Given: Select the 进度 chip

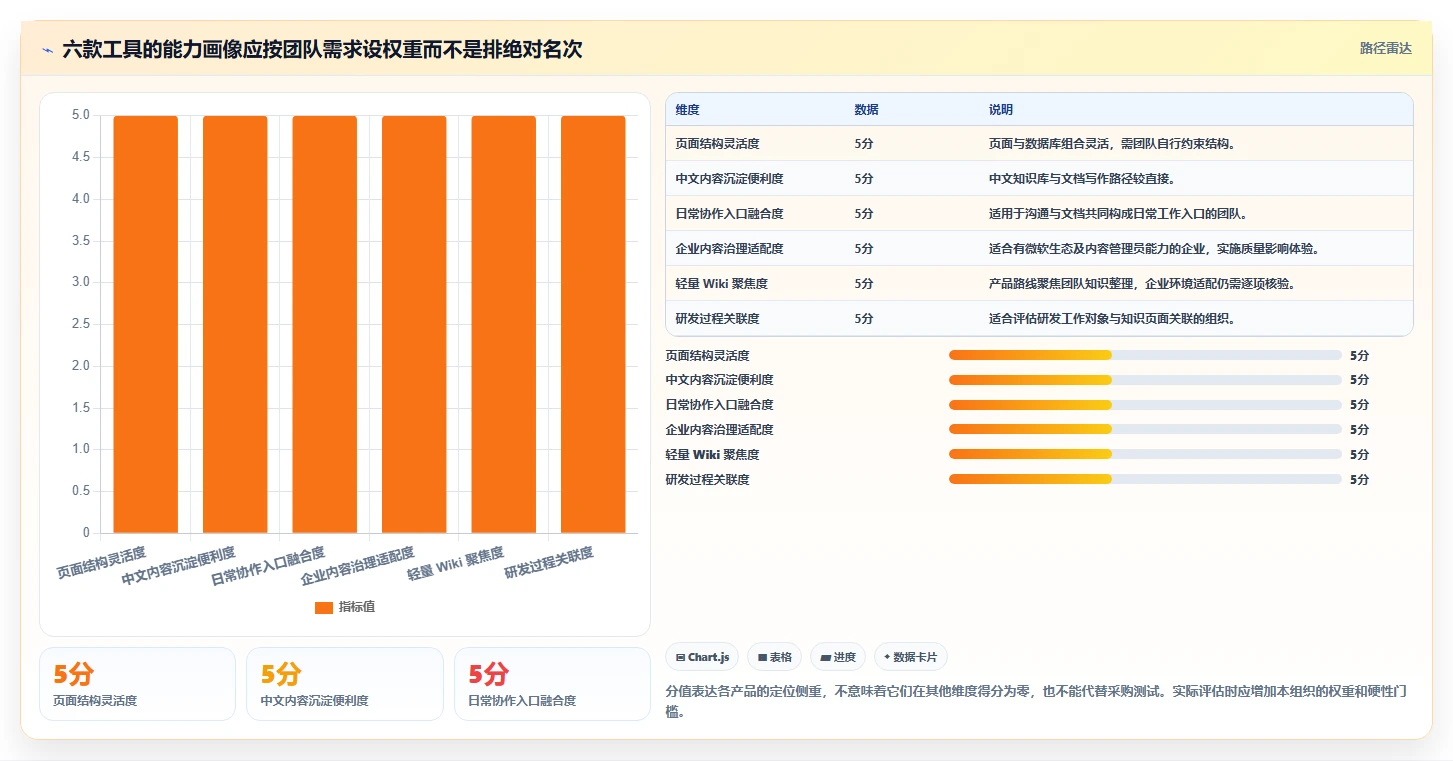Looking at the screenshot, I should 838,657.
